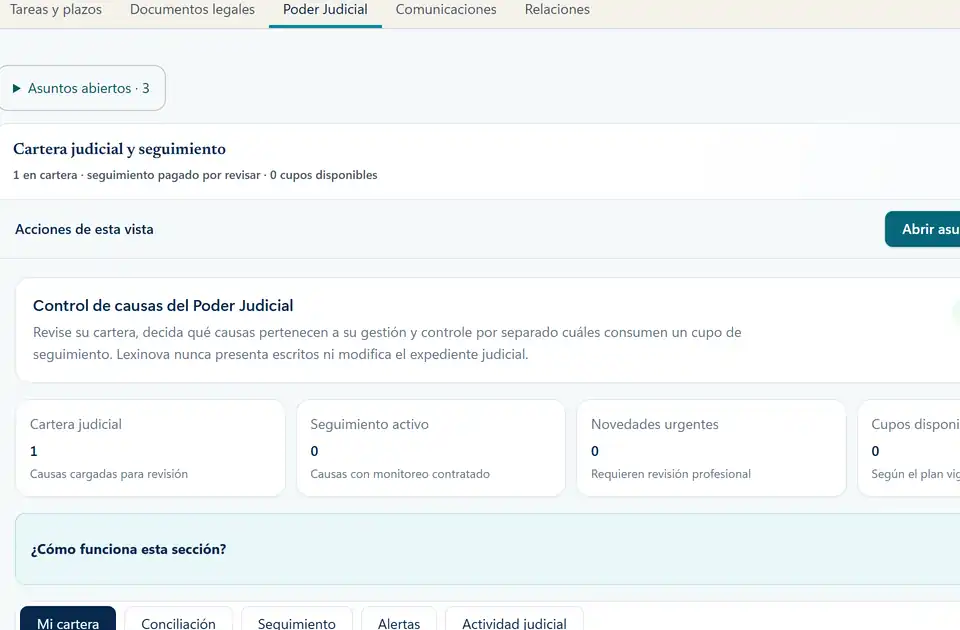Click the 'Revise su cartera' description paragraph
This screenshot has height=630, width=960.
(x=387, y=343)
